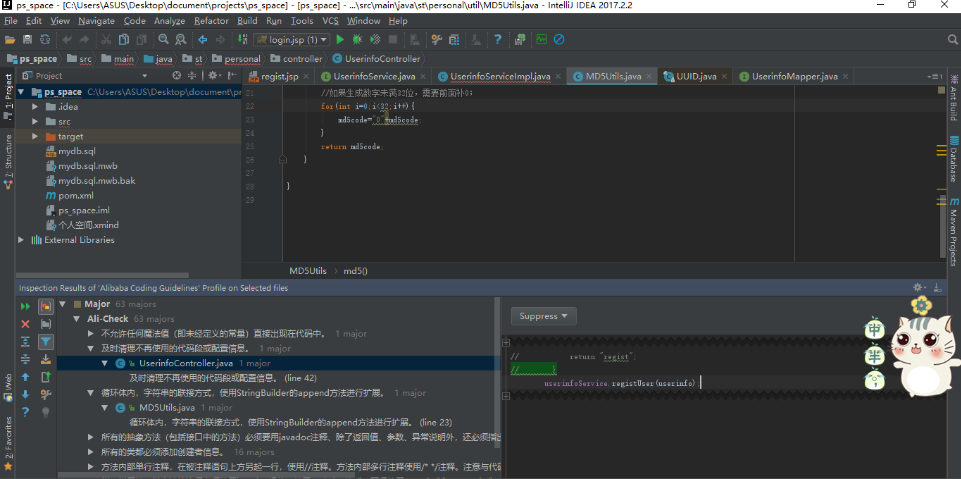Click scroll-from-source target icon in Project panel
961x479 pixels.
point(177,75)
